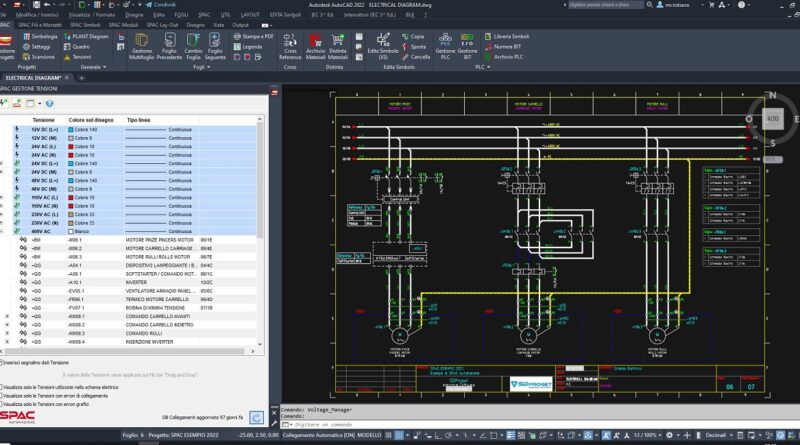Check 'Visualizza solo le Tensioni con errori grafici'
800x445 pixels.
coord(3,404)
